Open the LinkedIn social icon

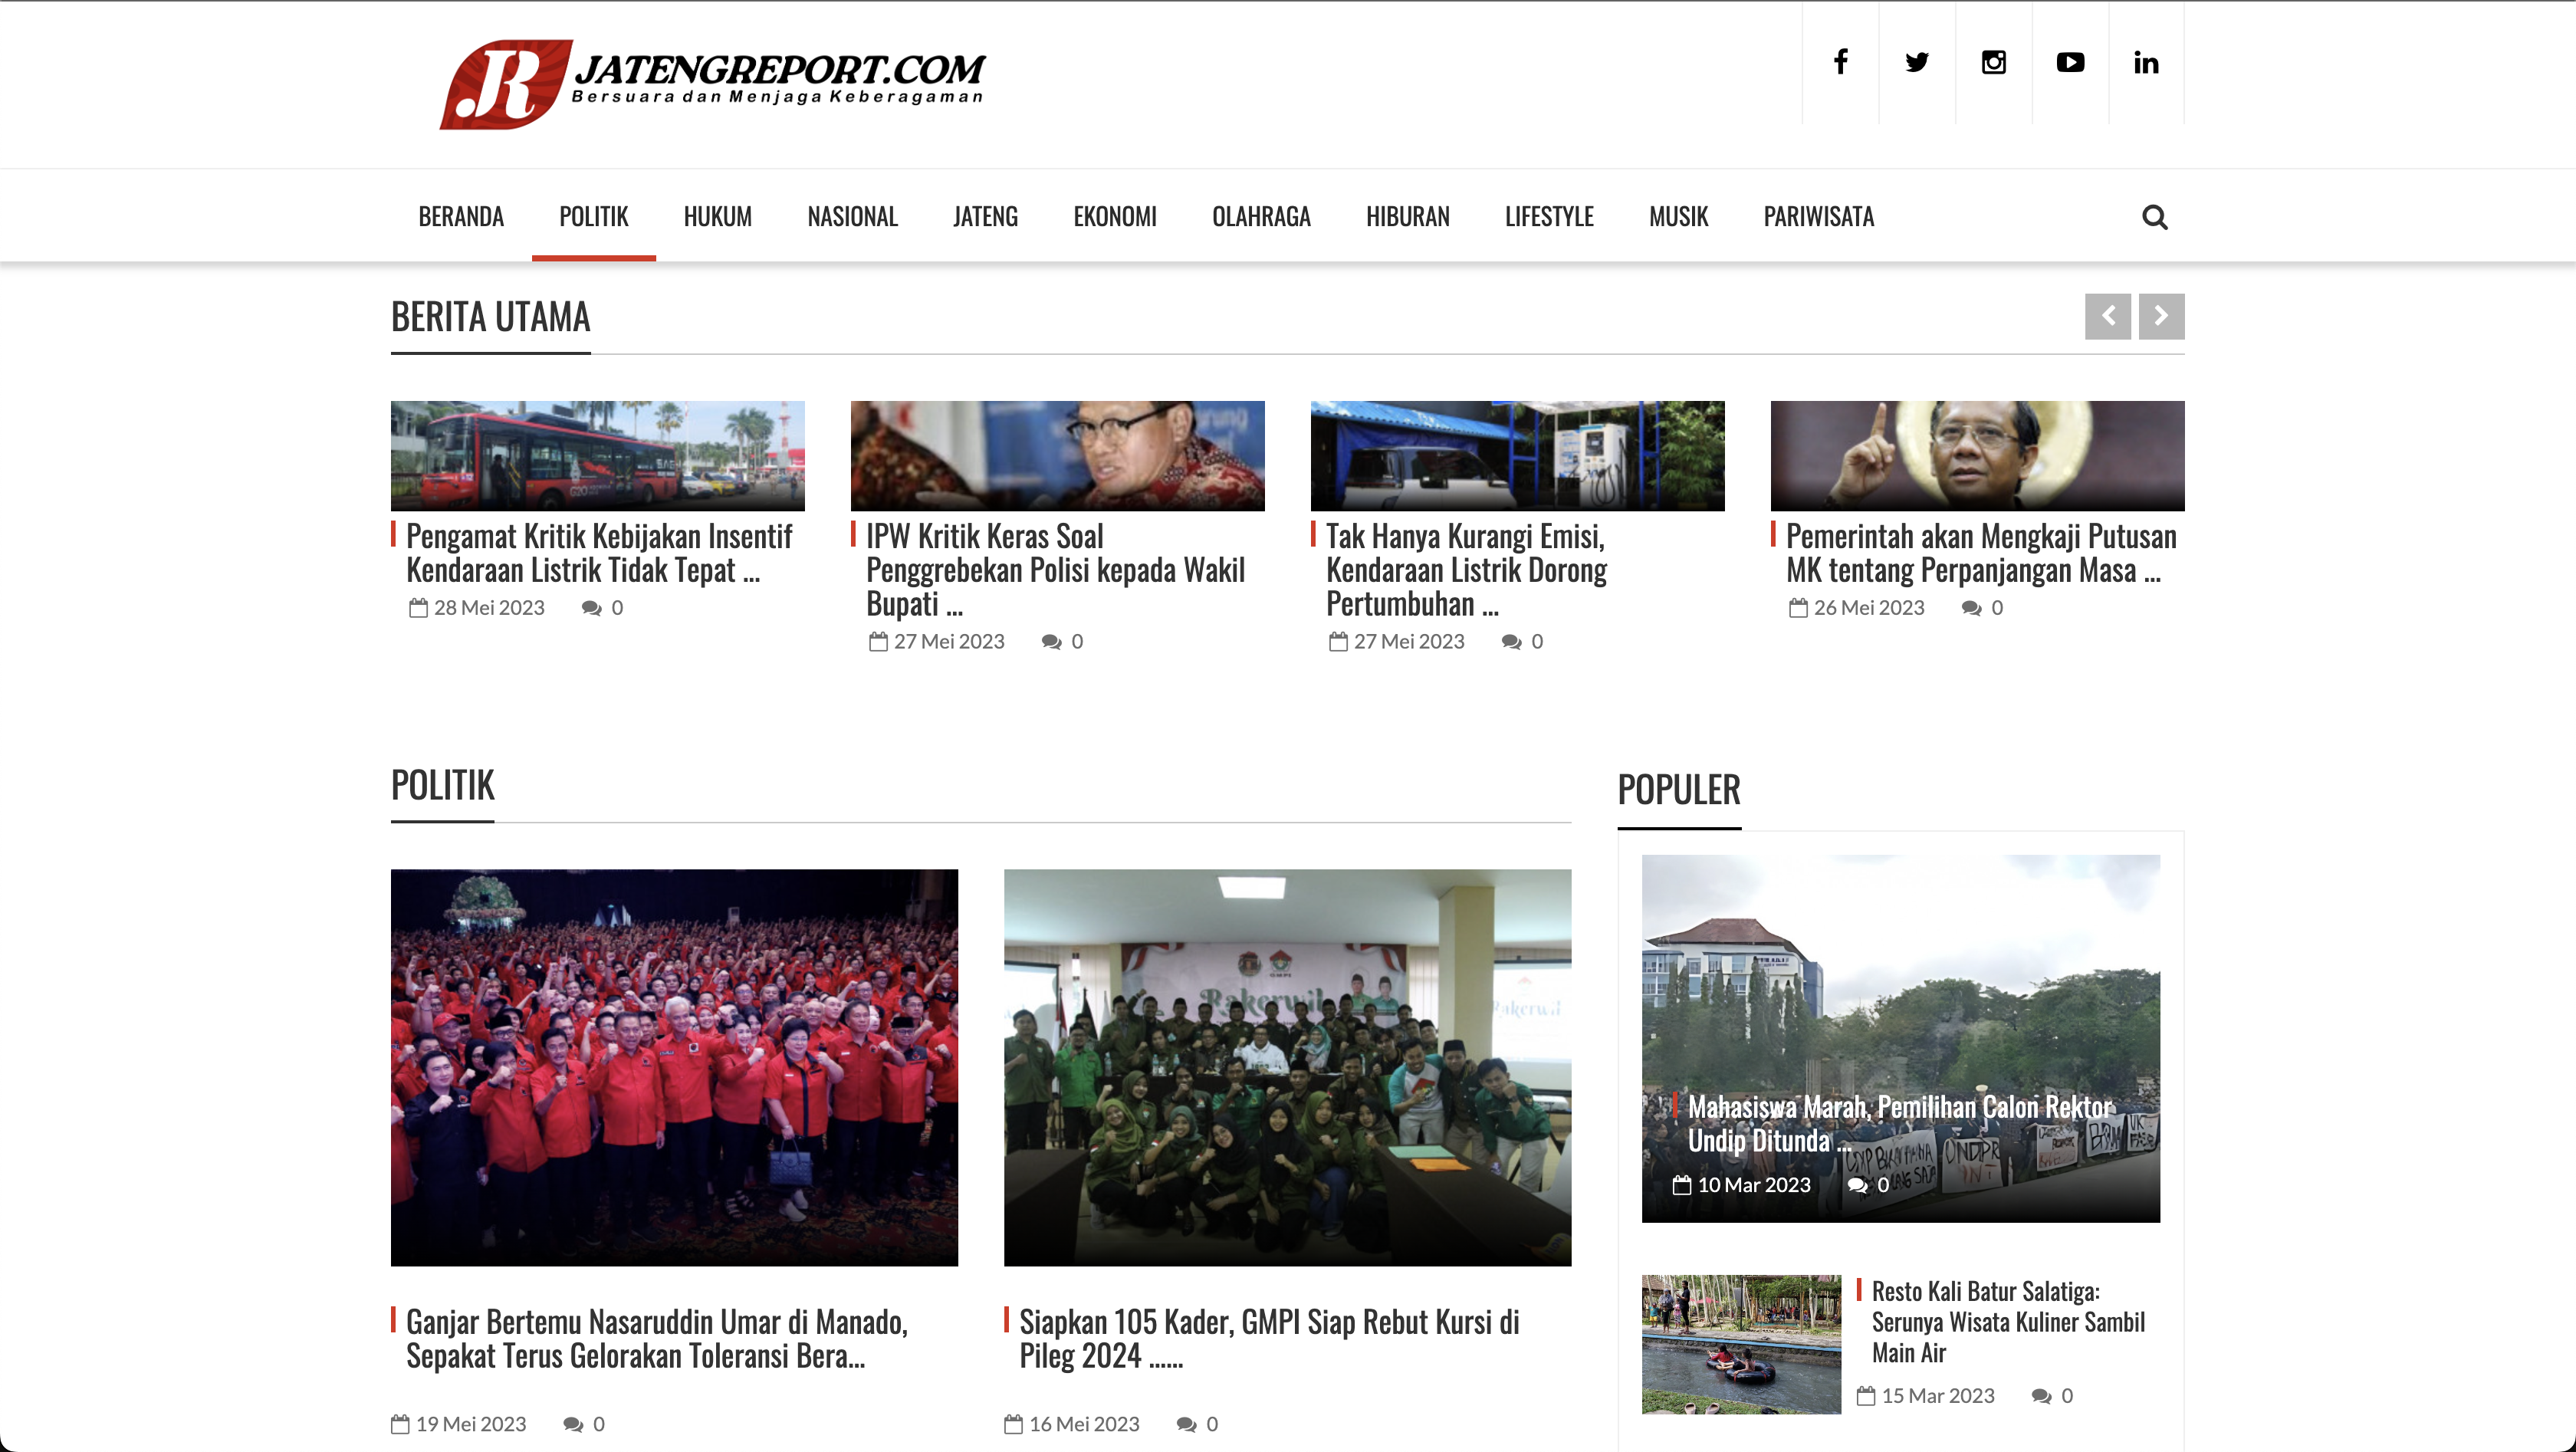[2146, 62]
